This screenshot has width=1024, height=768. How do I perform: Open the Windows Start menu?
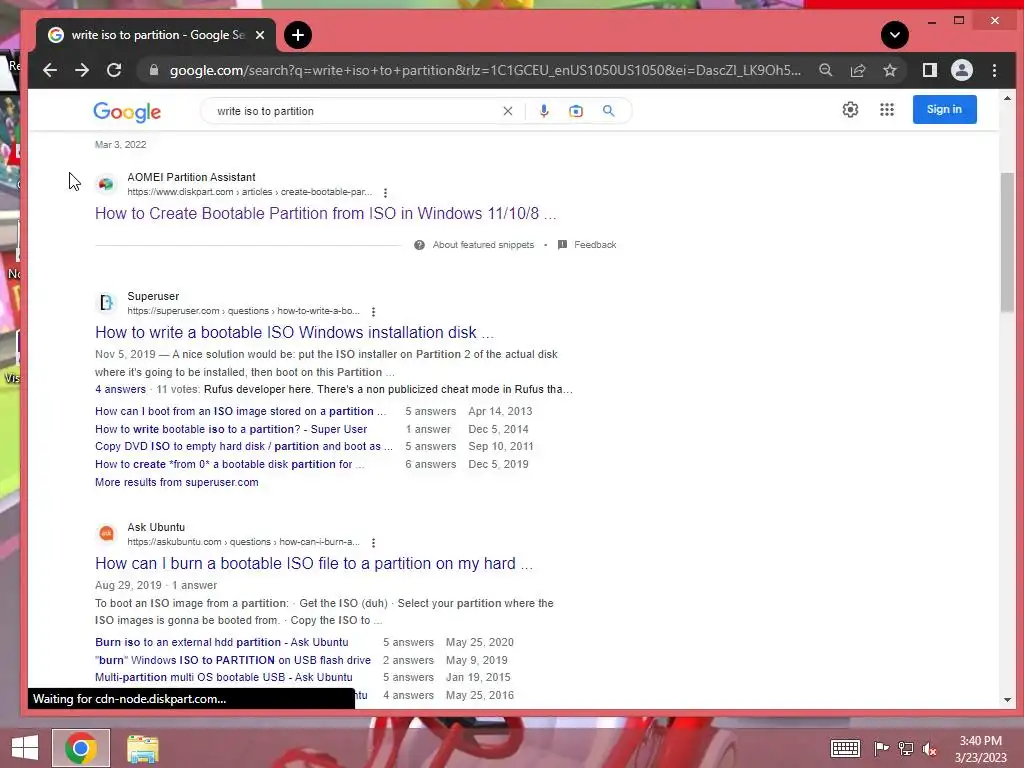click(x=25, y=748)
